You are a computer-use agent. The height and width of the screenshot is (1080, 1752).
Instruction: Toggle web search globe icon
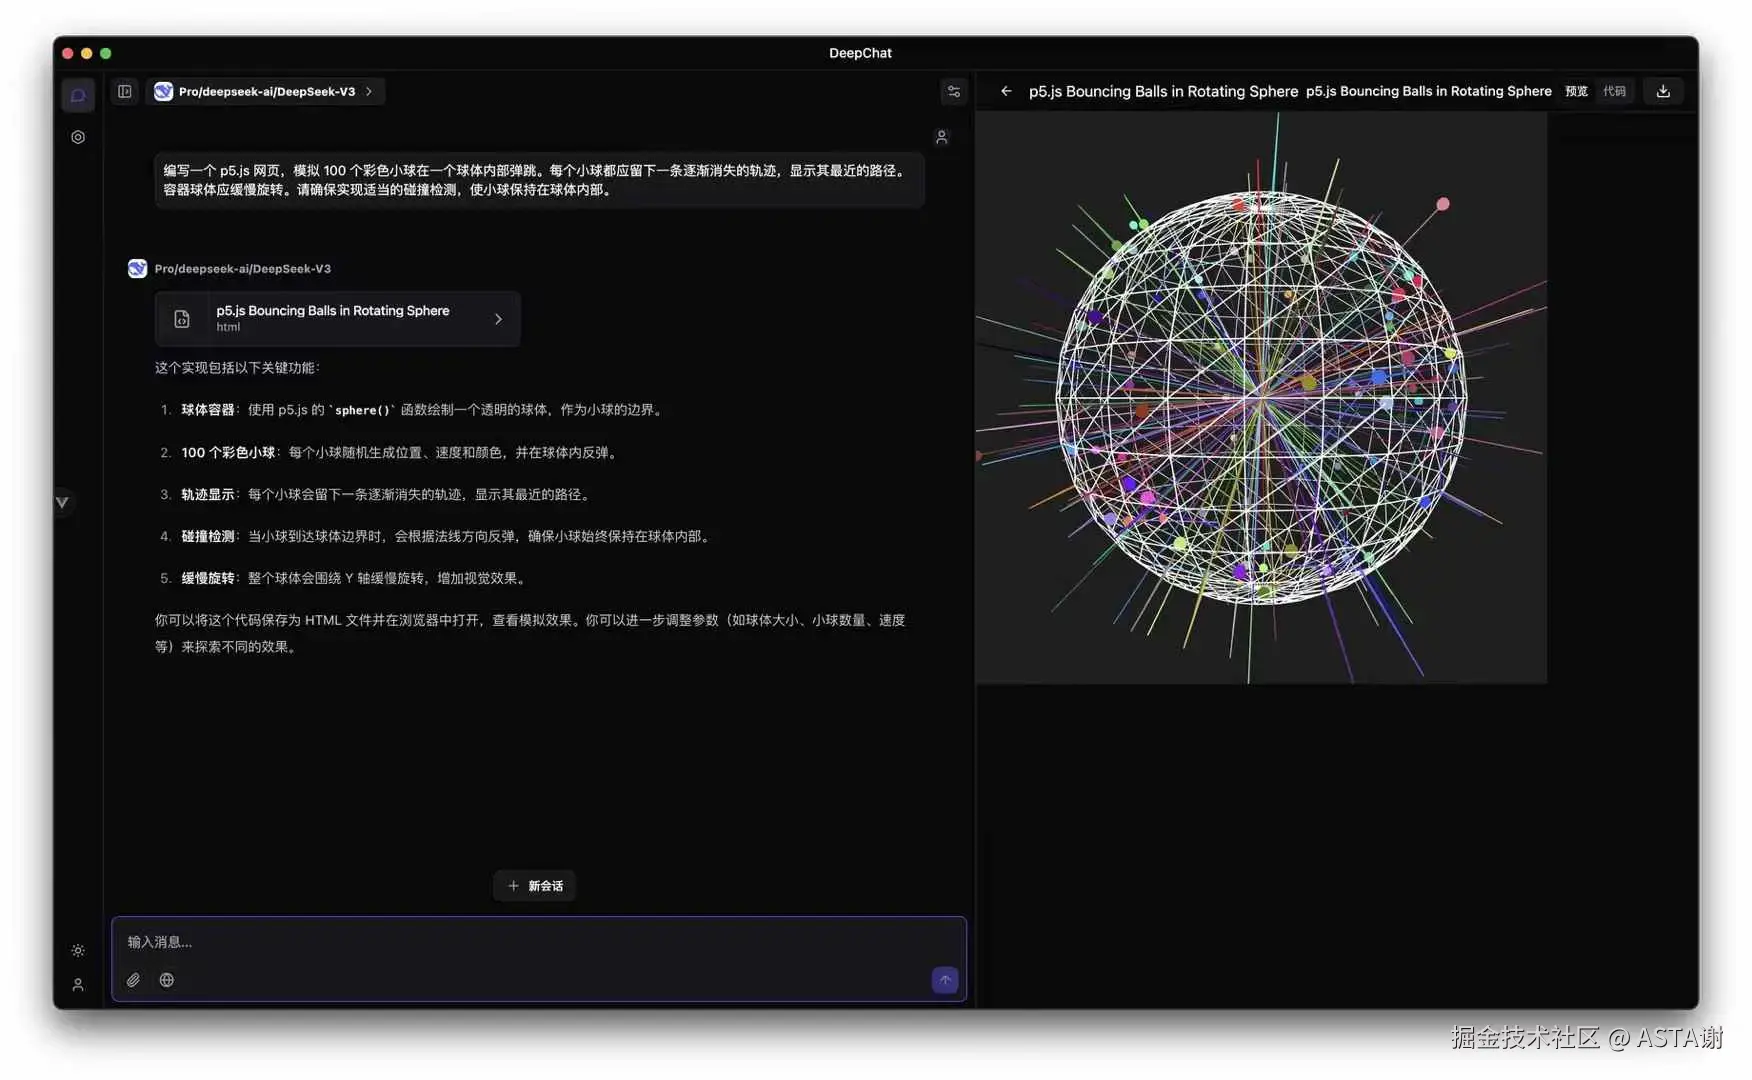point(167,980)
